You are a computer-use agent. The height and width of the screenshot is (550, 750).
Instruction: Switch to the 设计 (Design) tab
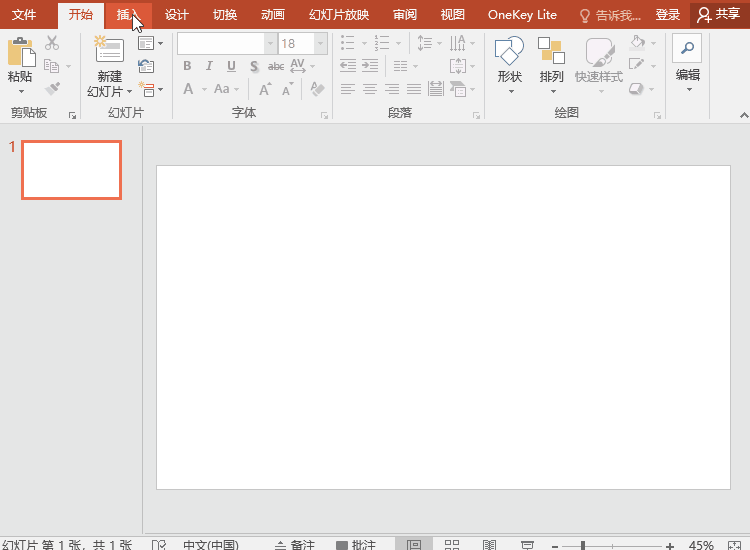177,15
